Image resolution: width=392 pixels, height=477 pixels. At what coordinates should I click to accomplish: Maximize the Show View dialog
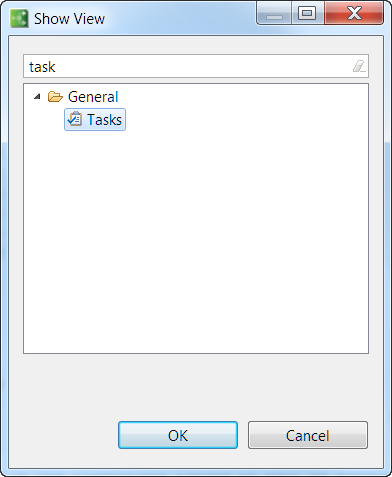(307, 13)
